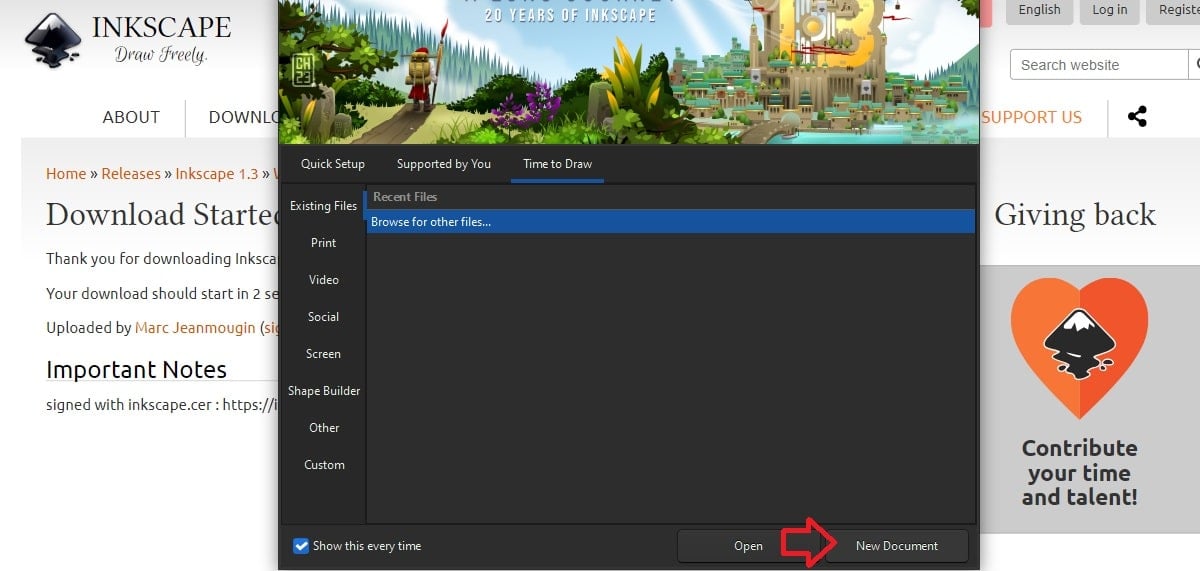The width and height of the screenshot is (1200, 571).
Task: Open the Shape Builder category
Action: pyautogui.click(x=324, y=391)
